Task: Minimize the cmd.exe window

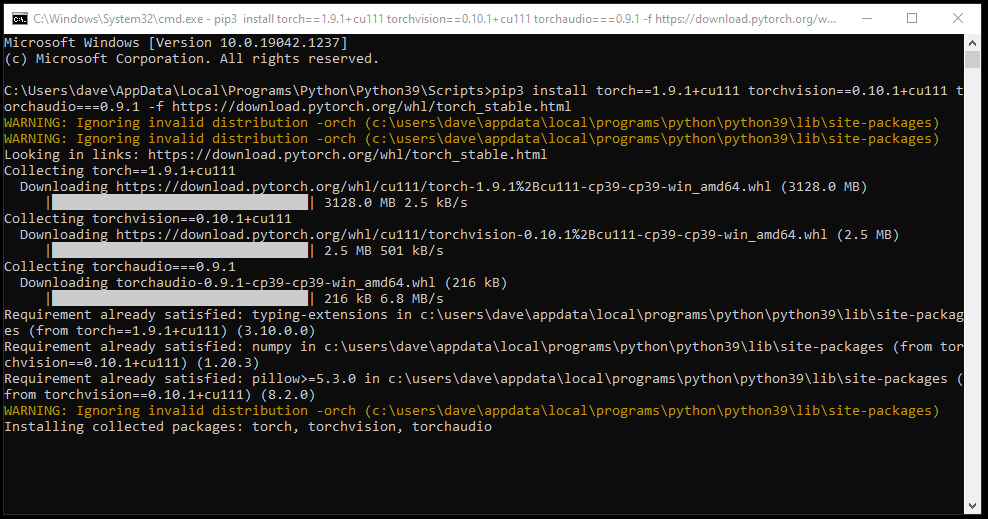Action: (x=867, y=18)
